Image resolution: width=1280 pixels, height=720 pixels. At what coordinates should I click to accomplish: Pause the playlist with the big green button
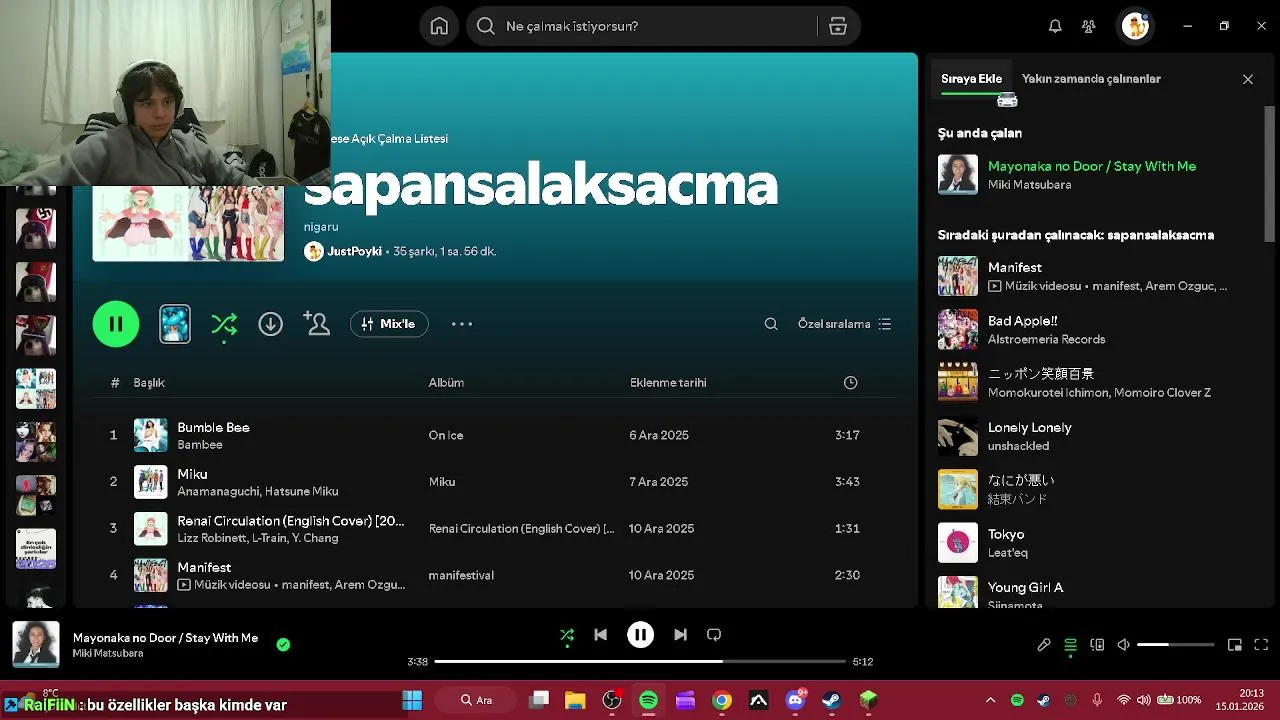116,324
